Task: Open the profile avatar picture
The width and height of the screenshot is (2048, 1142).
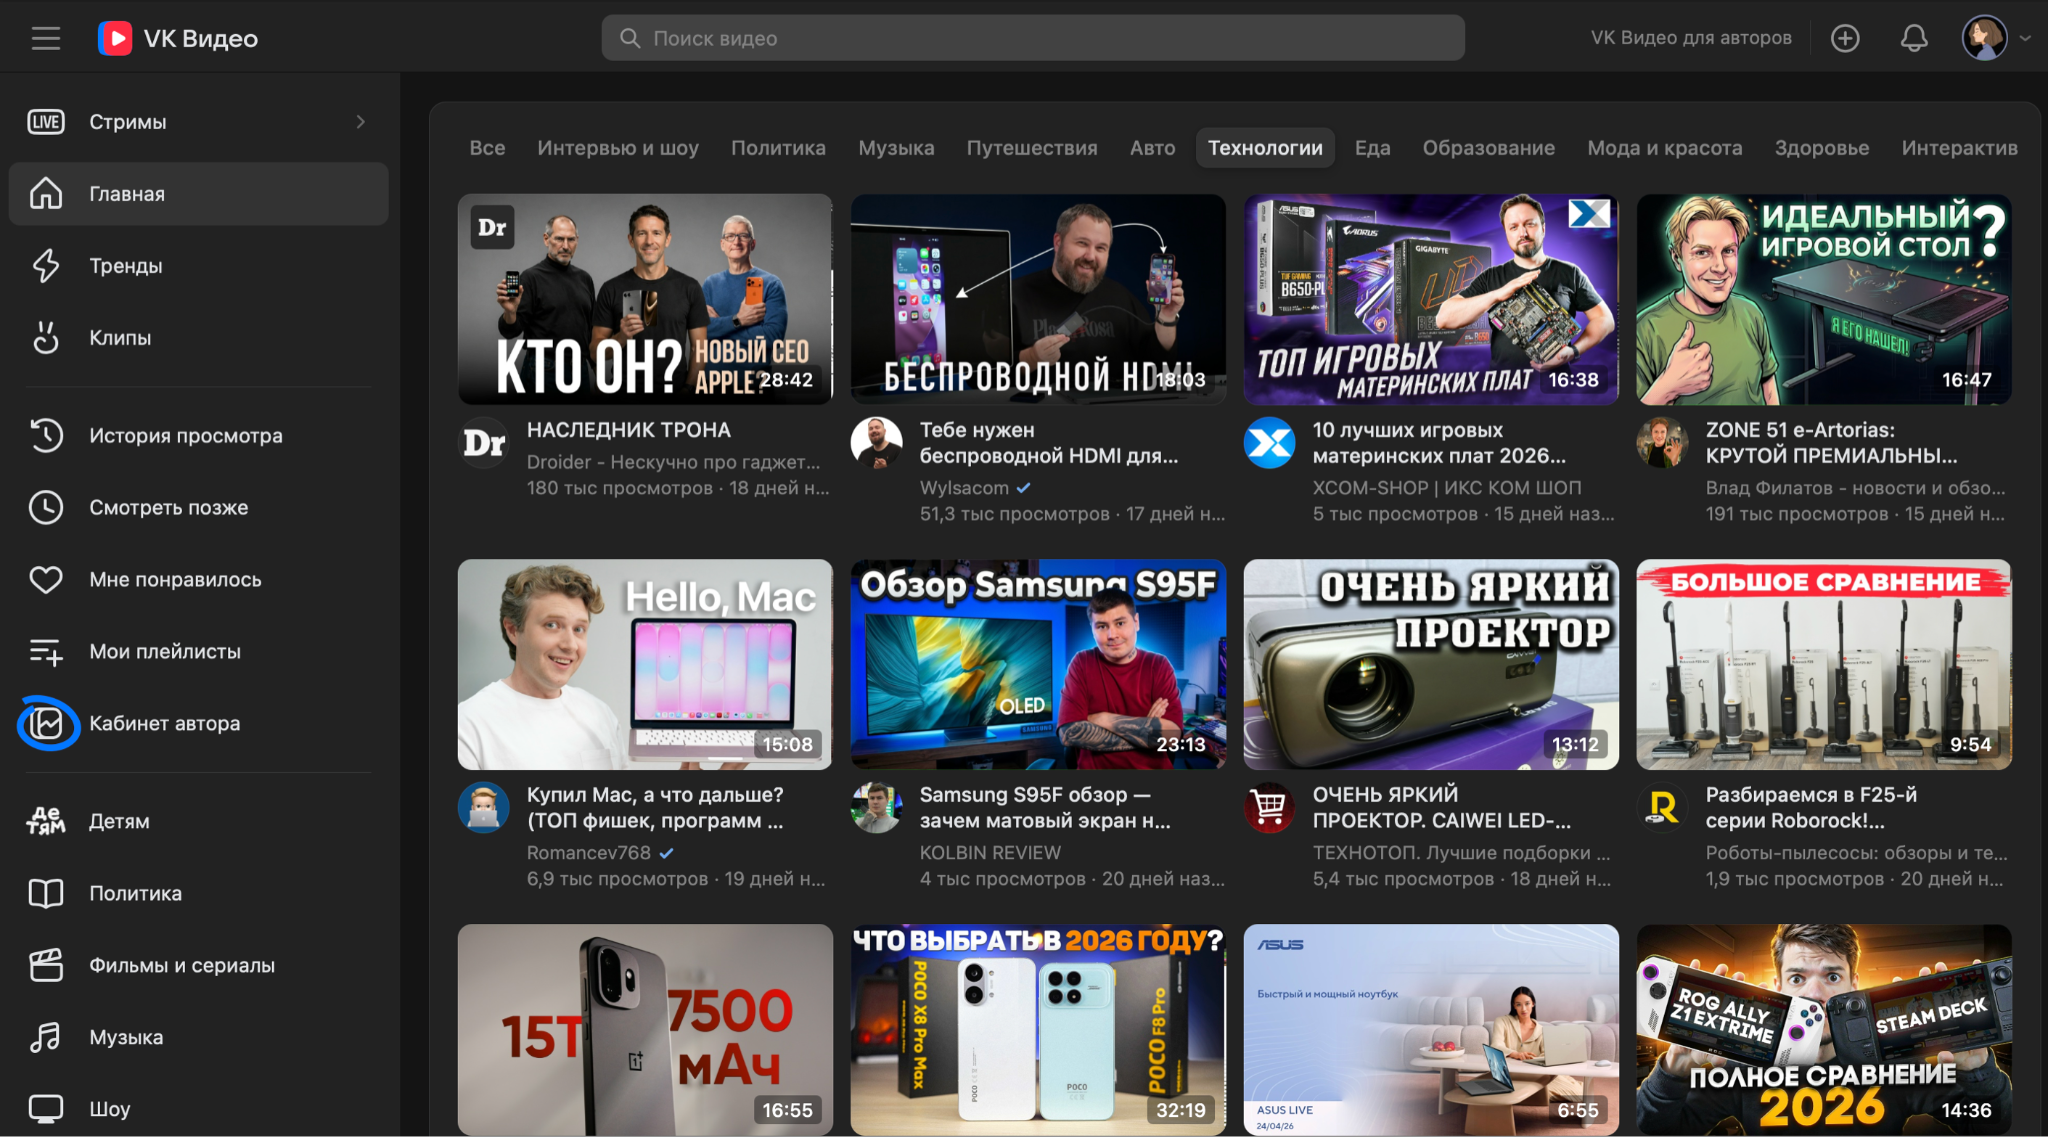Action: pos(1985,38)
